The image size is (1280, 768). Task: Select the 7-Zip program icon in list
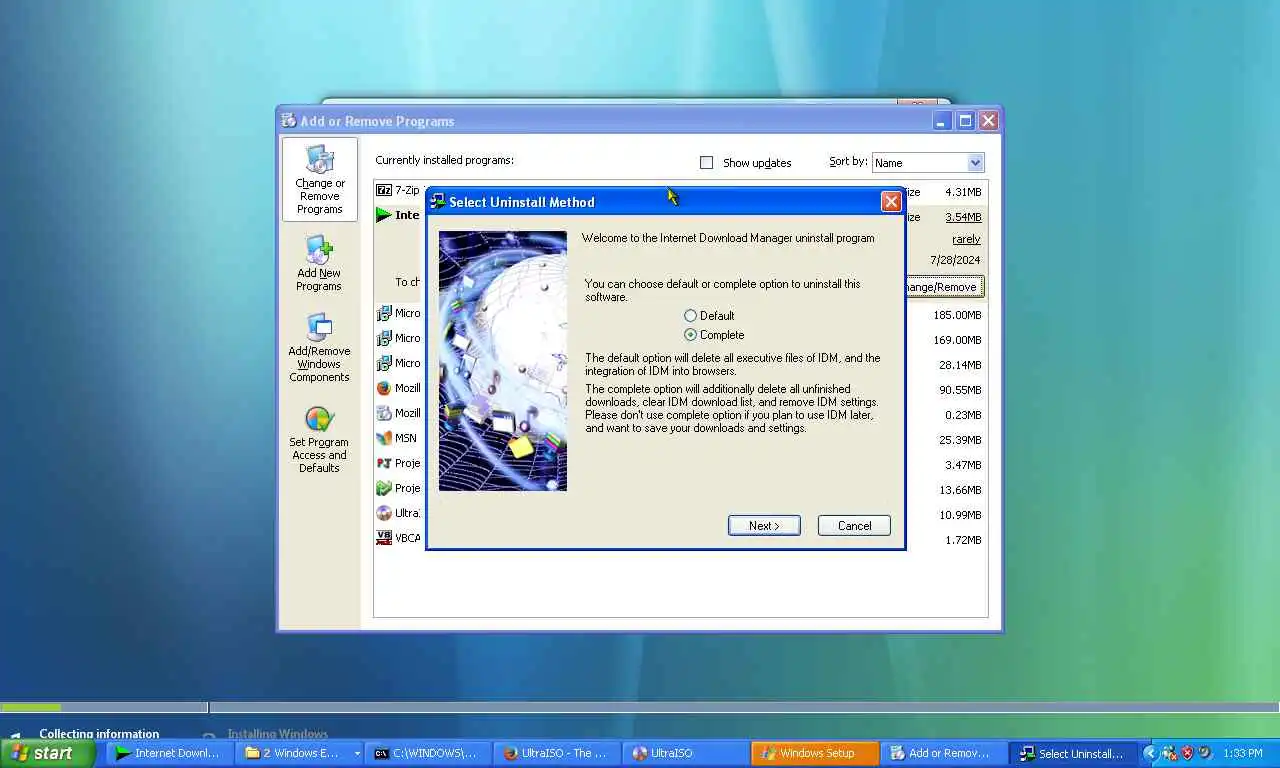[384, 190]
